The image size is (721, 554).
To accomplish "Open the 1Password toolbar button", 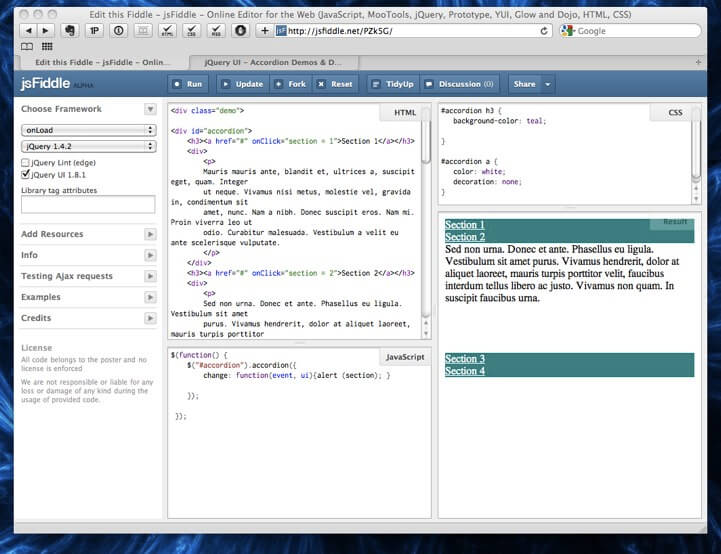I will (94, 31).
